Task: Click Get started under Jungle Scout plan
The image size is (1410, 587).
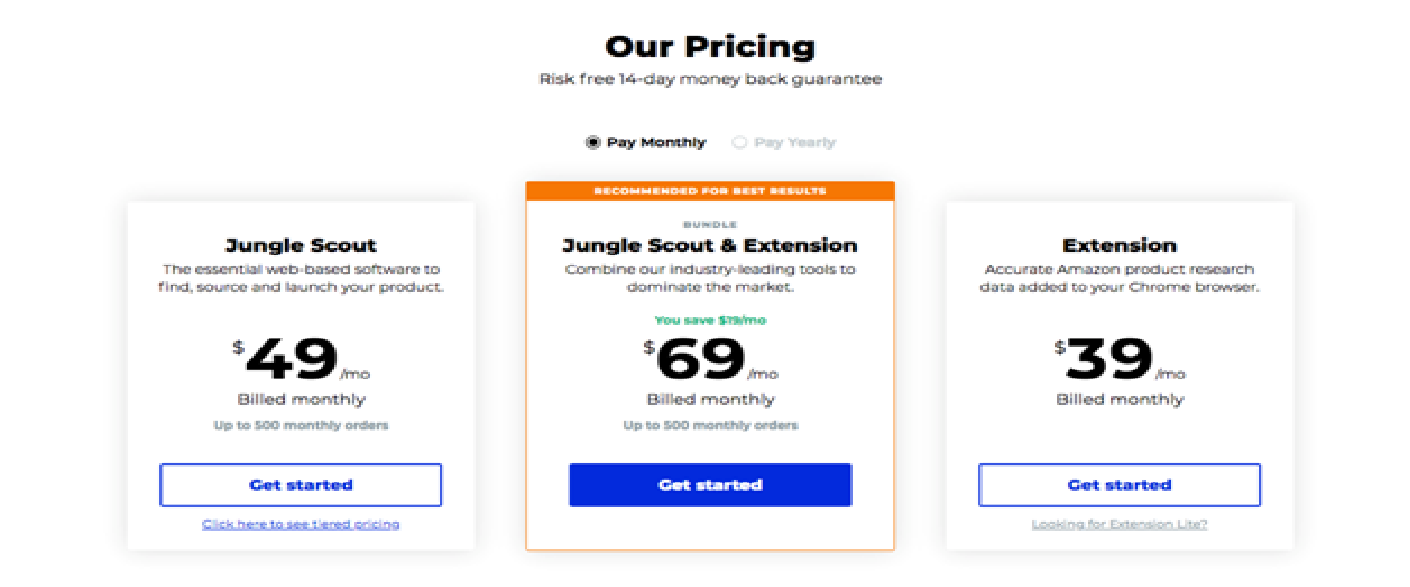Action: coord(300,485)
